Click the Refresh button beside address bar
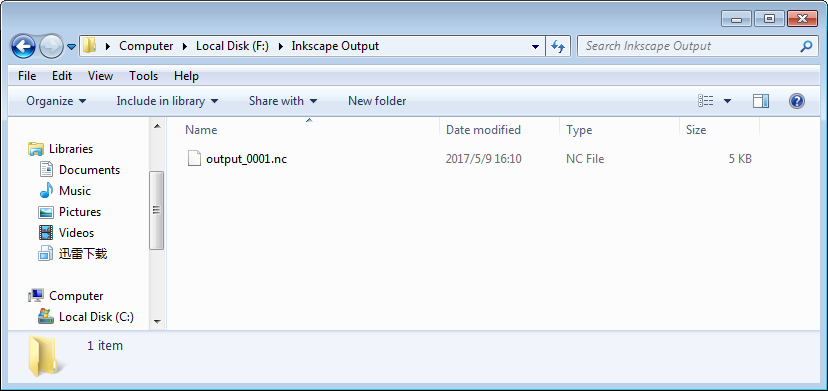Image resolution: width=828 pixels, height=391 pixels. 558,46
